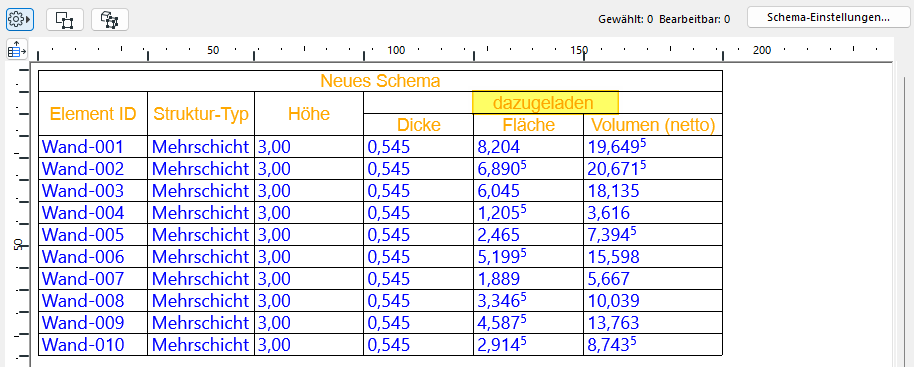Click the Fläche column header
Screen dimensions: 914x367
pos(529,125)
